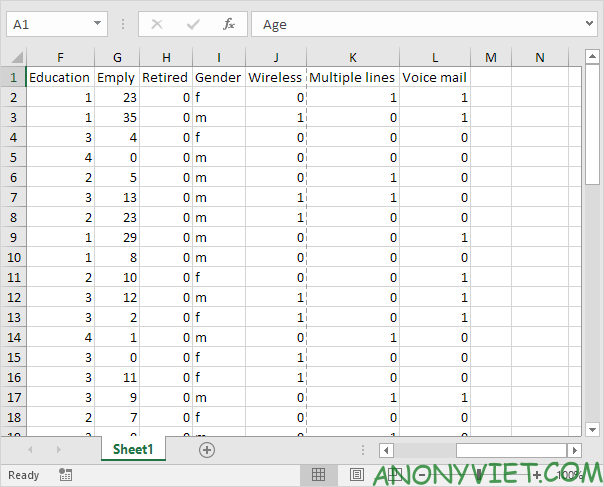Click the Insert Function fx icon
The image size is (604, 487).
point(228,24)
